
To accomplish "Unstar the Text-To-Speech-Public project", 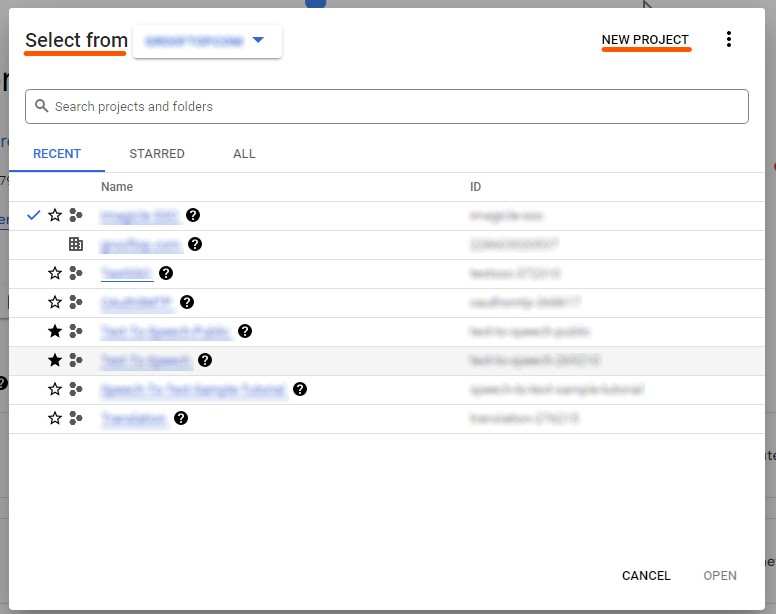I will 55,331.
